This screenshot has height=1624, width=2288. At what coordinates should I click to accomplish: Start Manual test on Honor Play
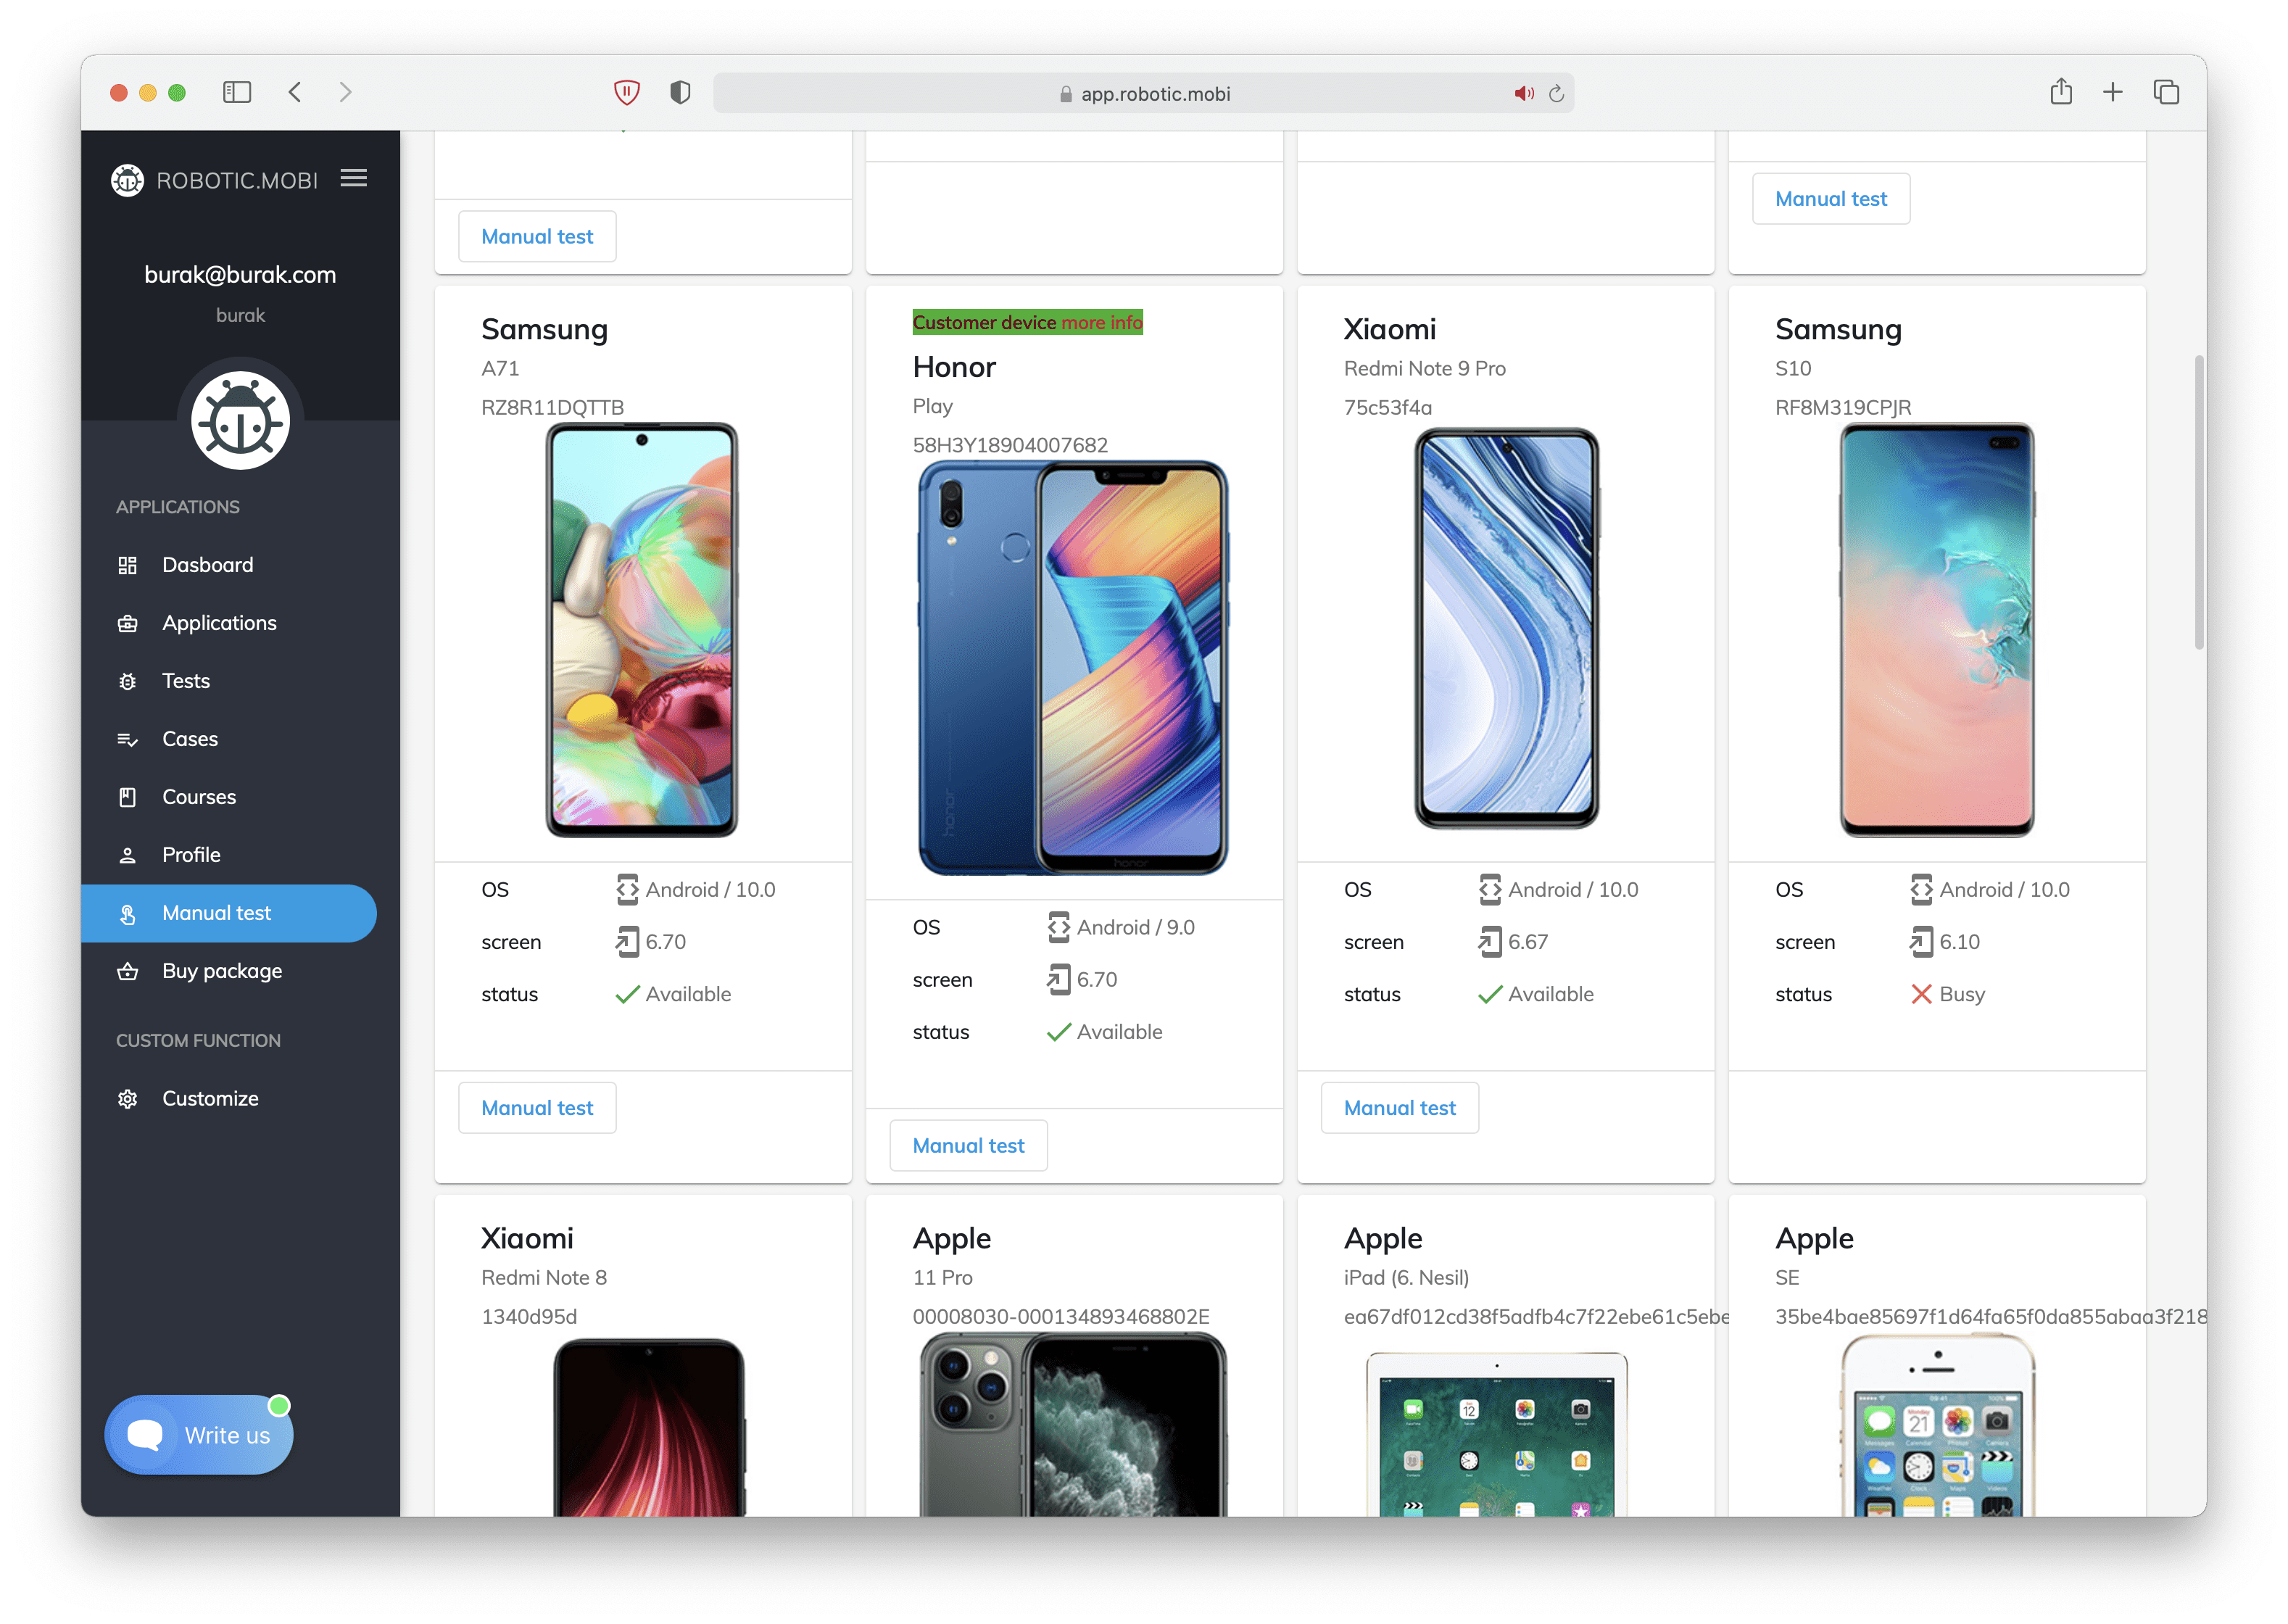[968, 1146]
